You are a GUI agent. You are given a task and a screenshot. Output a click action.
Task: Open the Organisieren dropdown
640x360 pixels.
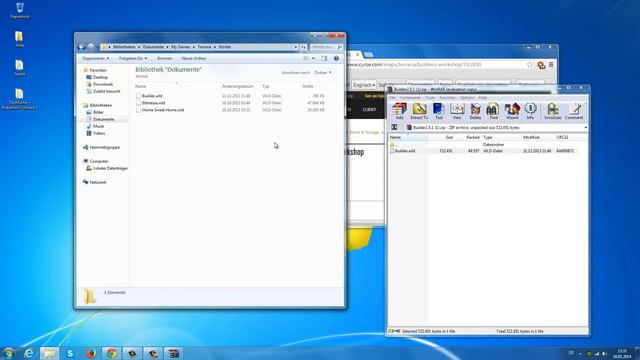96,59
